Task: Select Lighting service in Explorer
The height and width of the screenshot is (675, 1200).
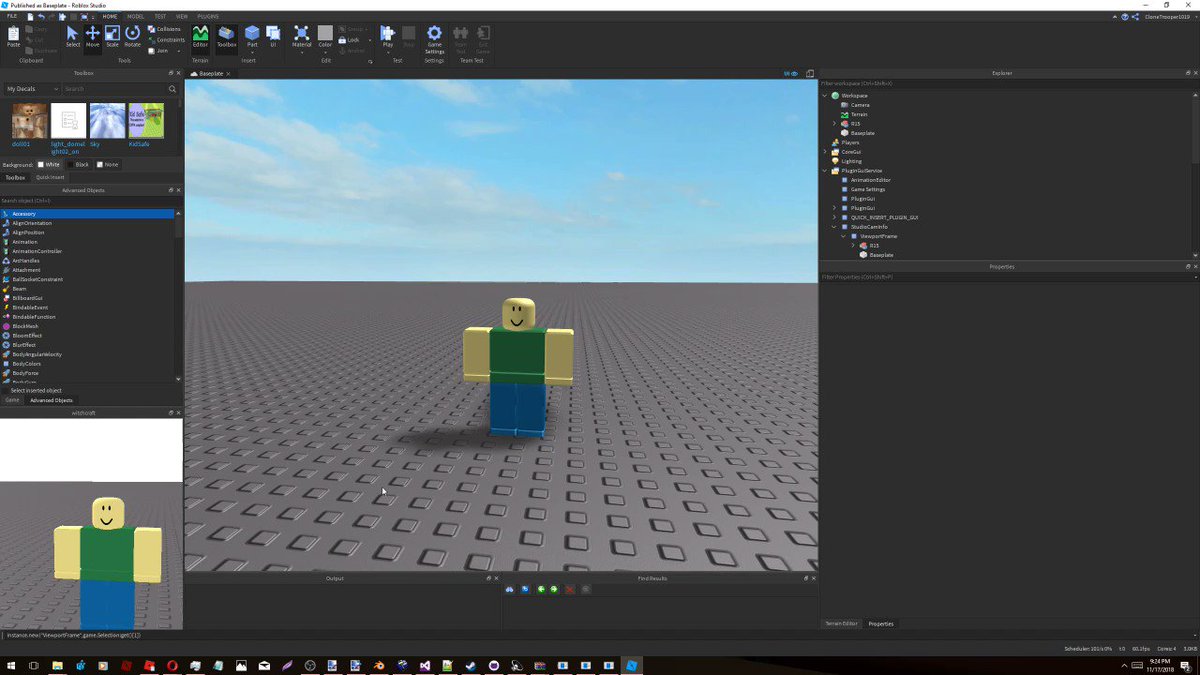Action: pyautogui.click(x=850, y=161)
